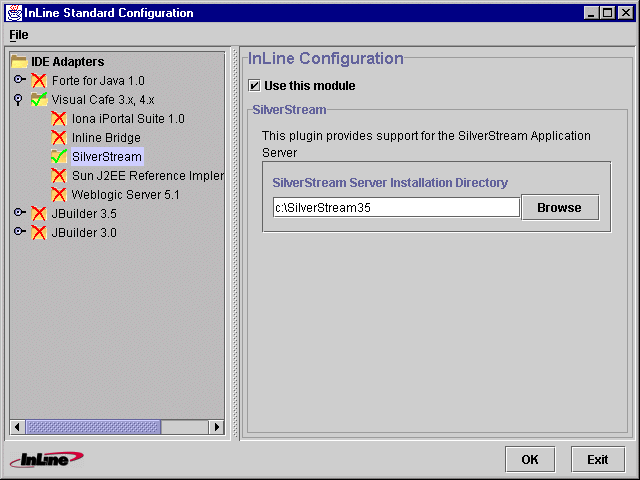
Task: Open the File menu
Action: 19,35
